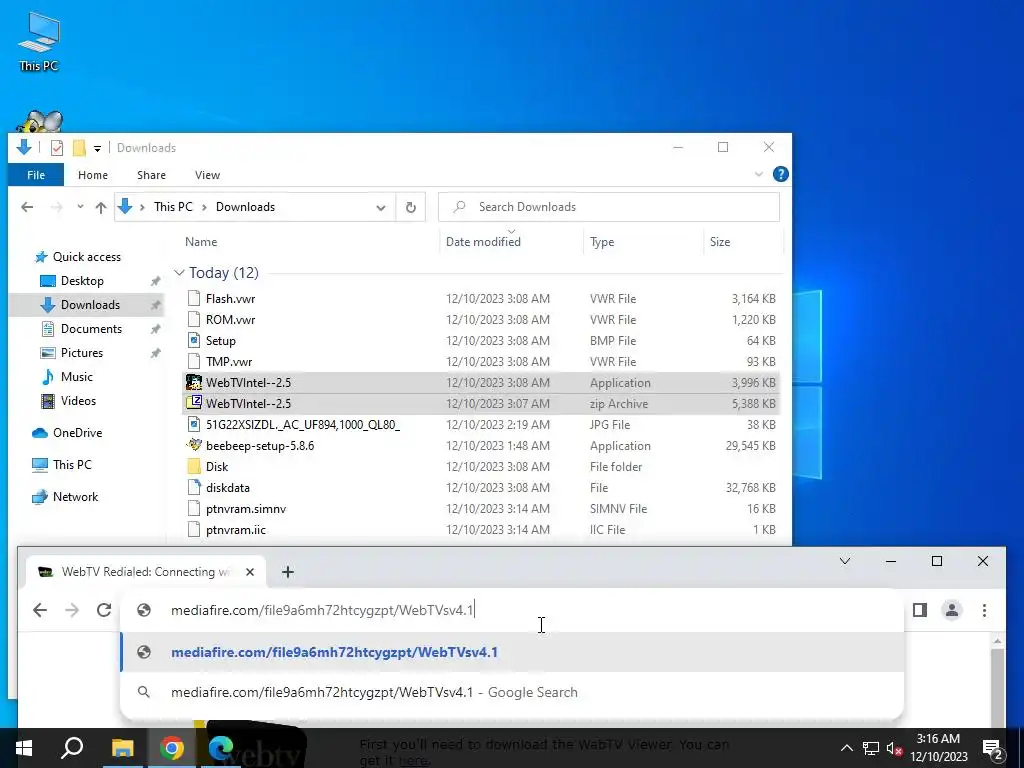Image resolution: width=1024 pixels, height=768 pixels.
Task: Select OneDrive in navigation pane
Action: click(77, 433)
